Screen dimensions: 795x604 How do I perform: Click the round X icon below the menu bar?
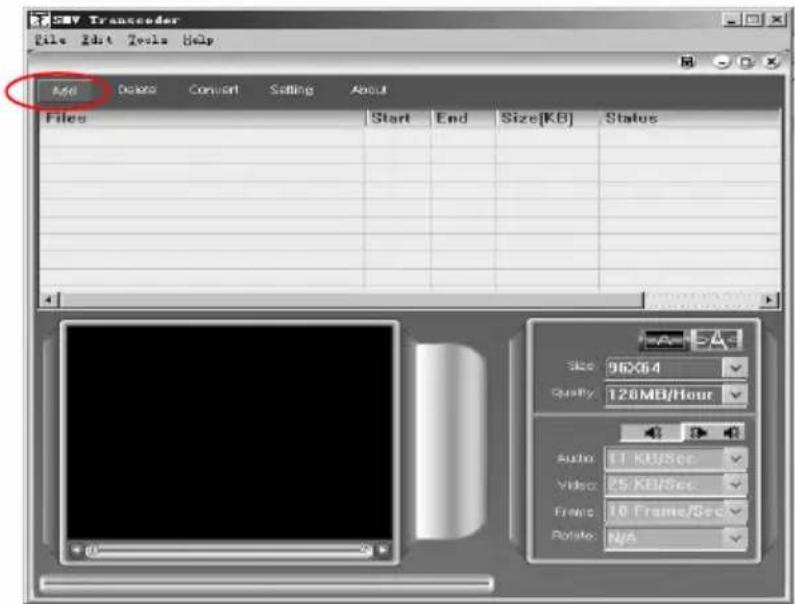[x=771, y=62]
